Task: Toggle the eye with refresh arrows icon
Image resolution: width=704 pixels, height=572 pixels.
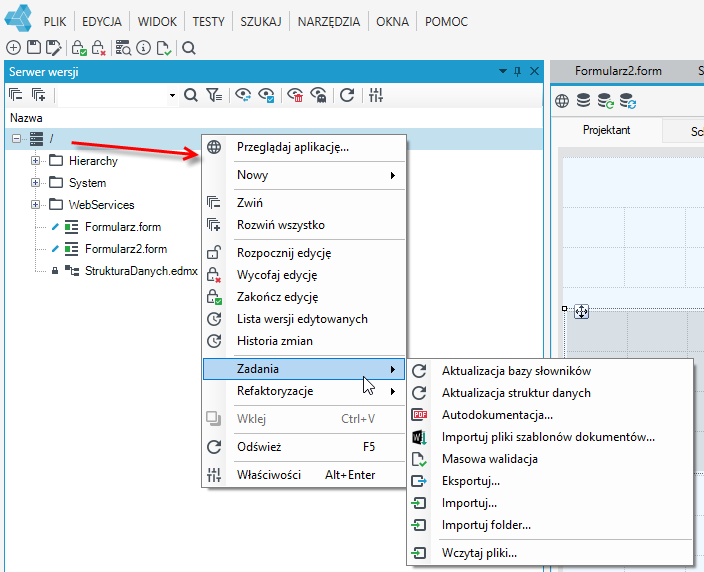Action: coord(243,95)
